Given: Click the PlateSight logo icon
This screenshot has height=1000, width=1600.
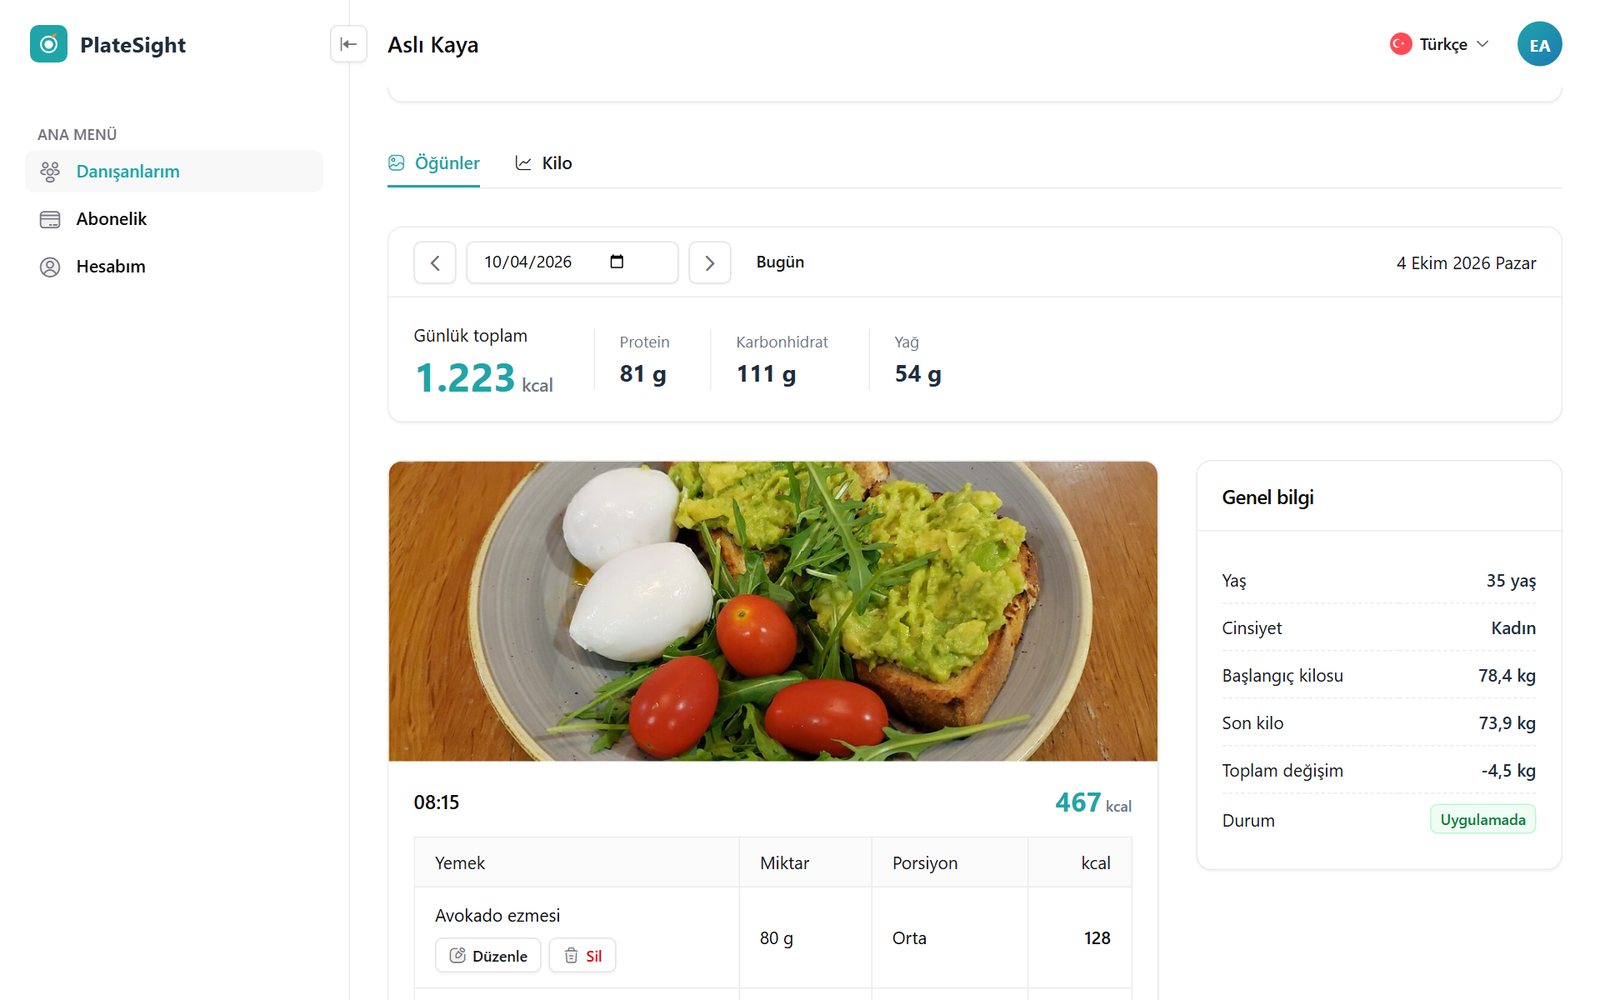Looking at the screenshot, I should (48, 44).
